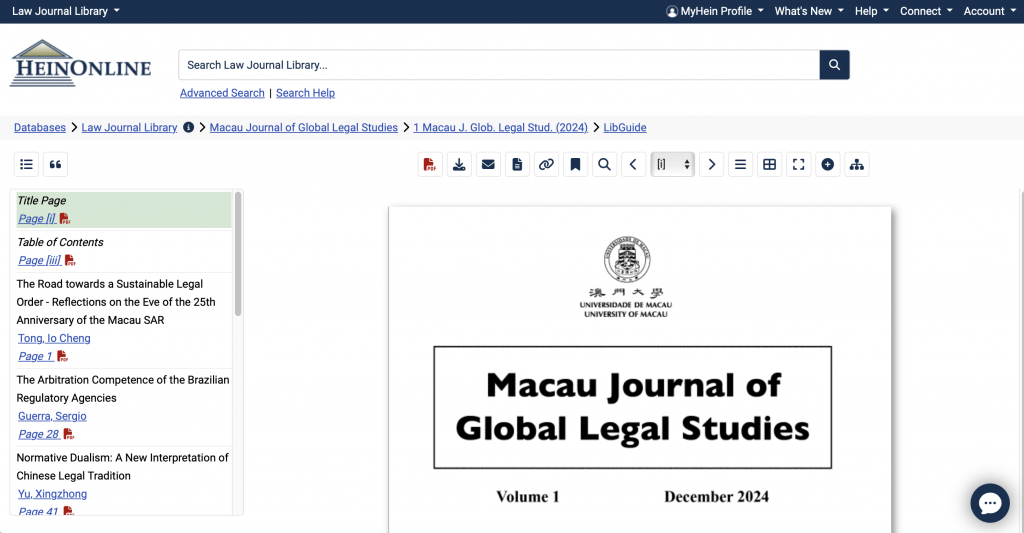Screen dimensions: 1024x533
Task: Expand the MyHein Profile dropdown
Action: (x=715, y=11)
